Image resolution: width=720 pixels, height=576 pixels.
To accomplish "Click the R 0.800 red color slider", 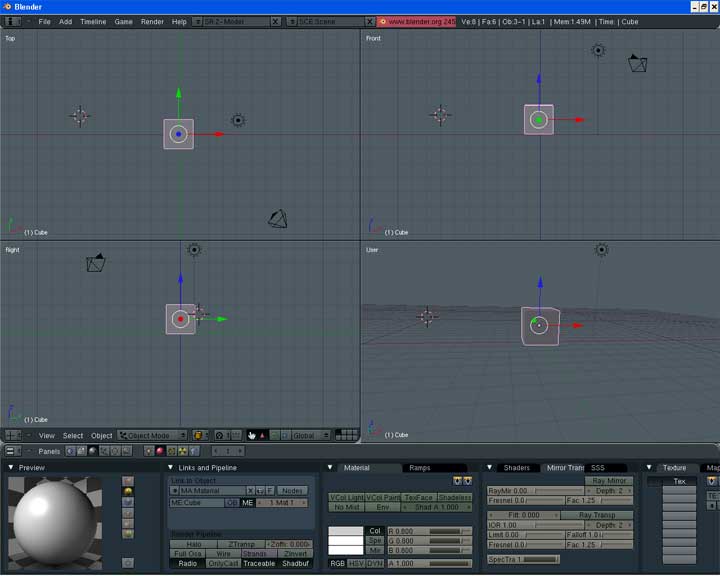I will [x=430, y=530].
